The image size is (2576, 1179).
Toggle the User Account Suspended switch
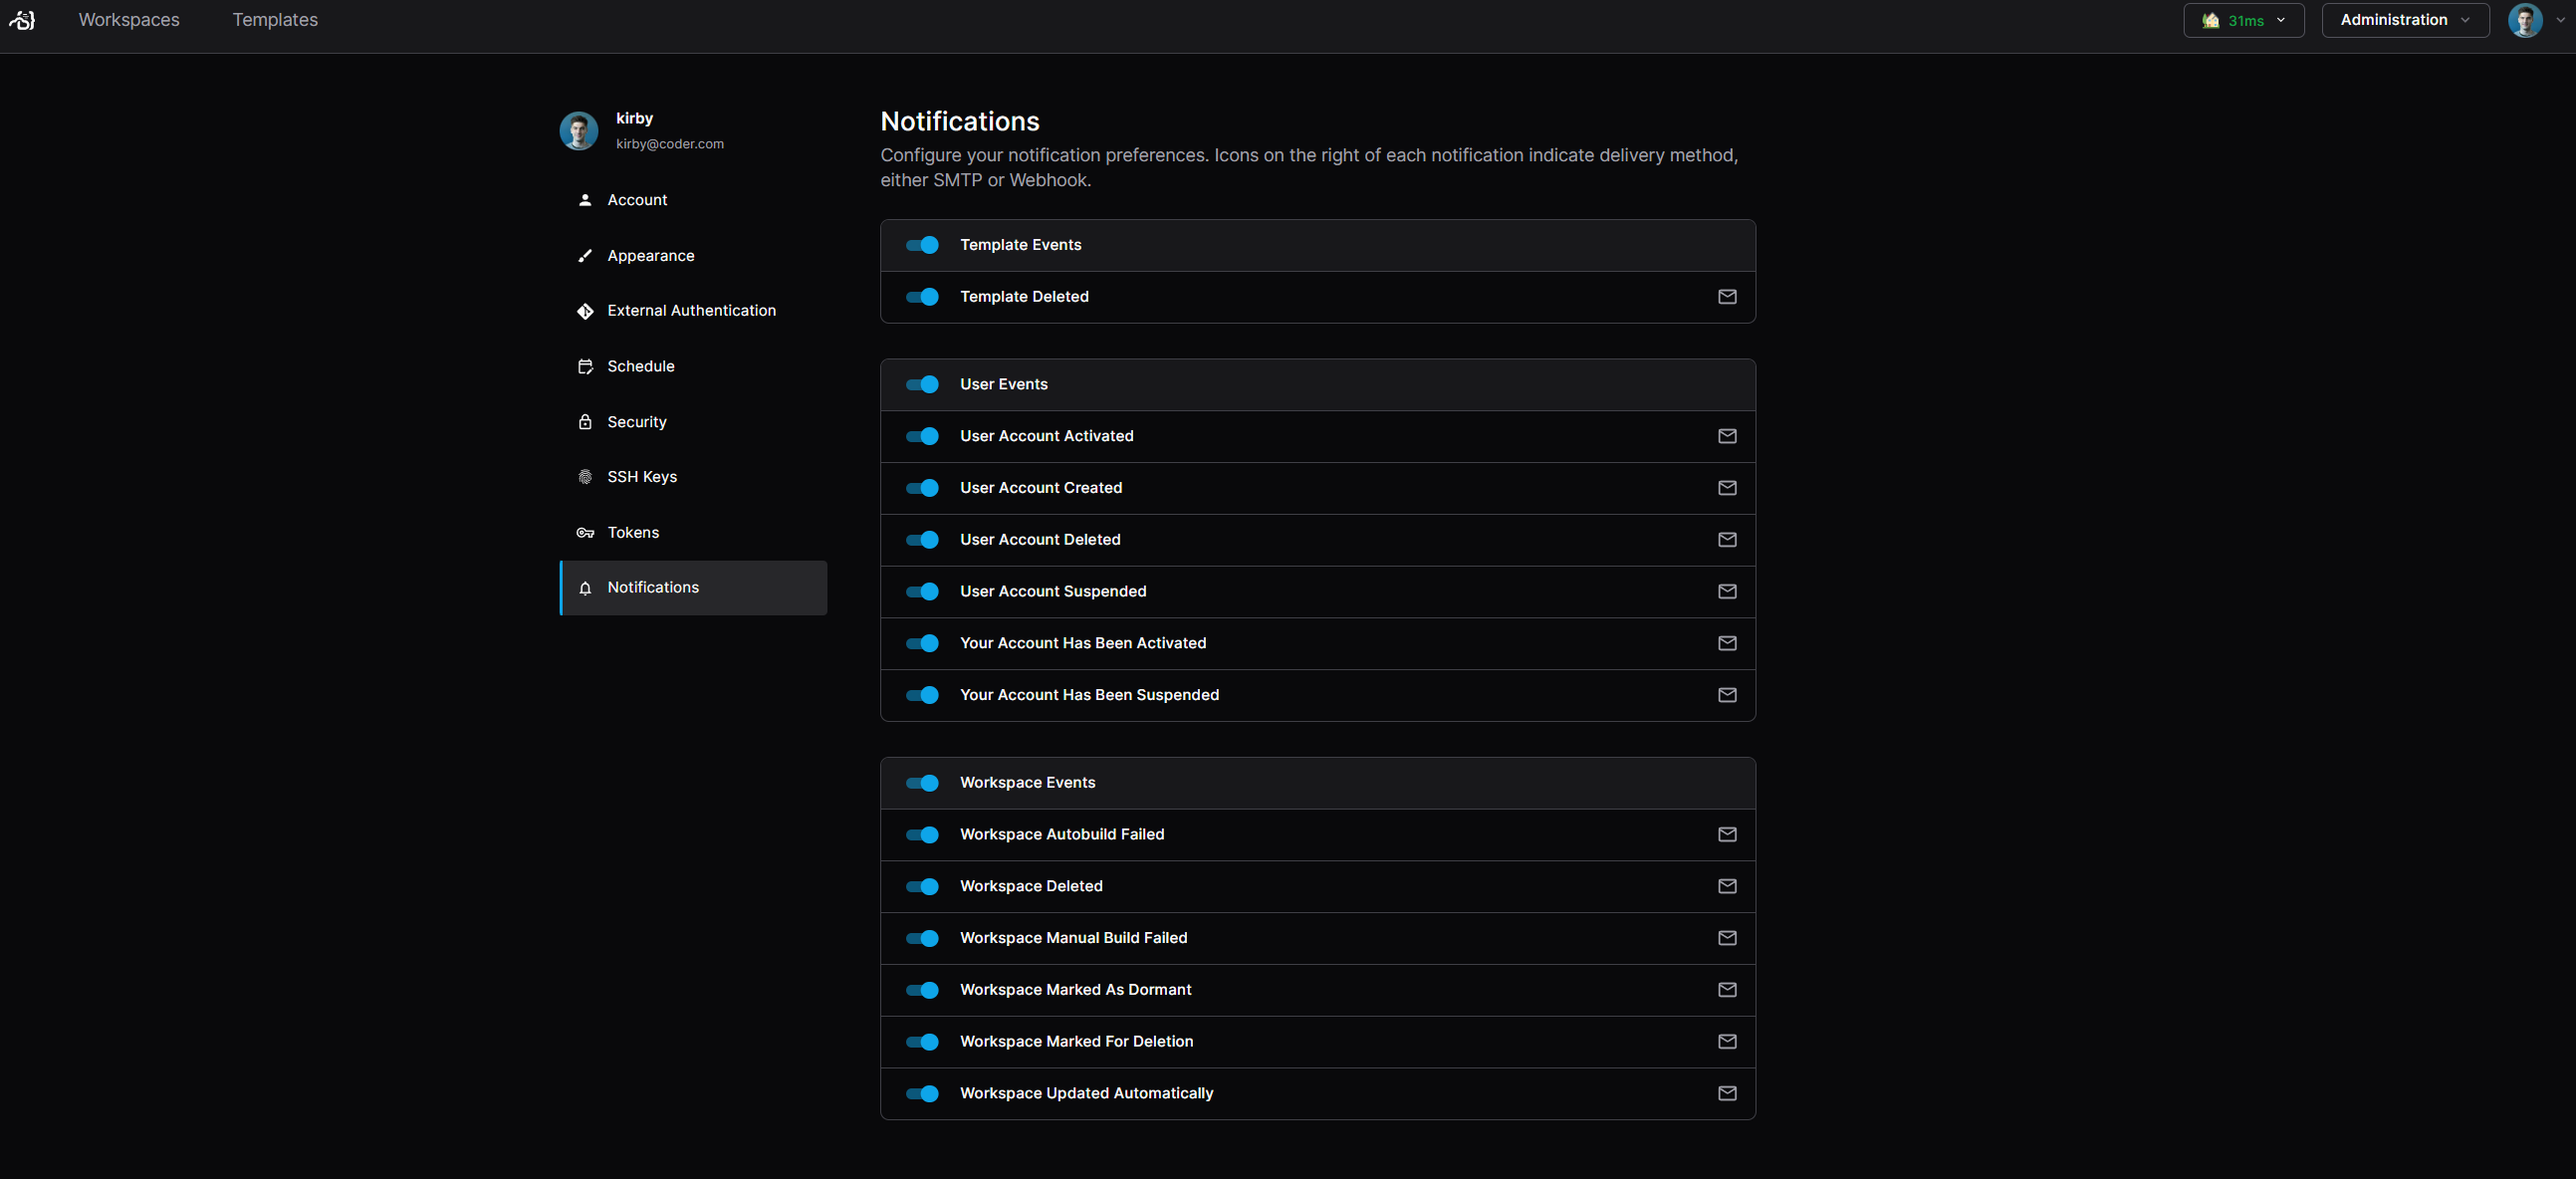[922, 592]
